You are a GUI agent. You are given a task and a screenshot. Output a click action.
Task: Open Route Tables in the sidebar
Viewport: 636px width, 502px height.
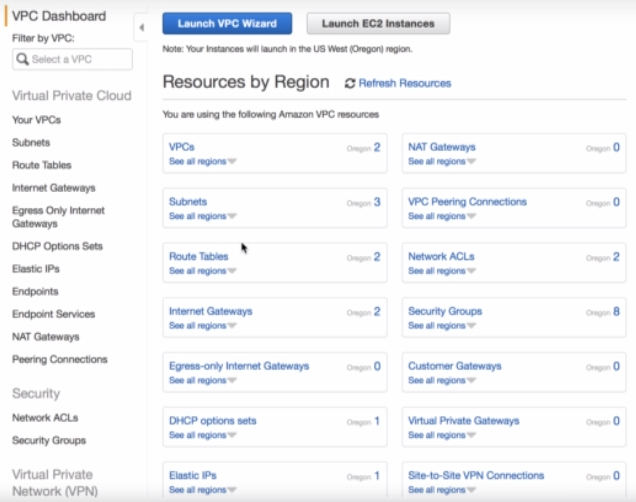(42, 165)
